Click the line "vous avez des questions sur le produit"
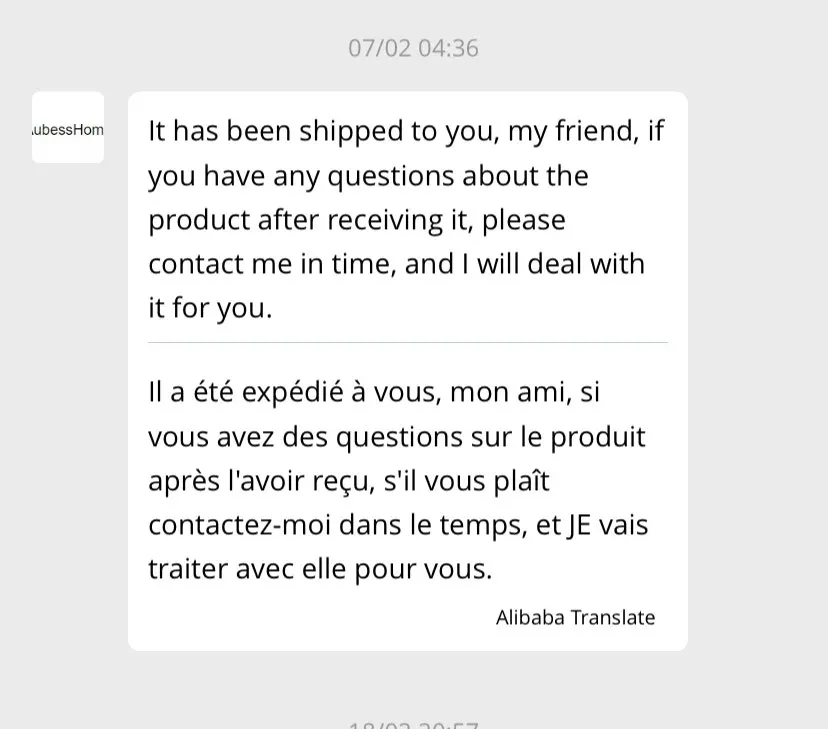This screenshot has height=729, width=828. (x=396, y=437)
